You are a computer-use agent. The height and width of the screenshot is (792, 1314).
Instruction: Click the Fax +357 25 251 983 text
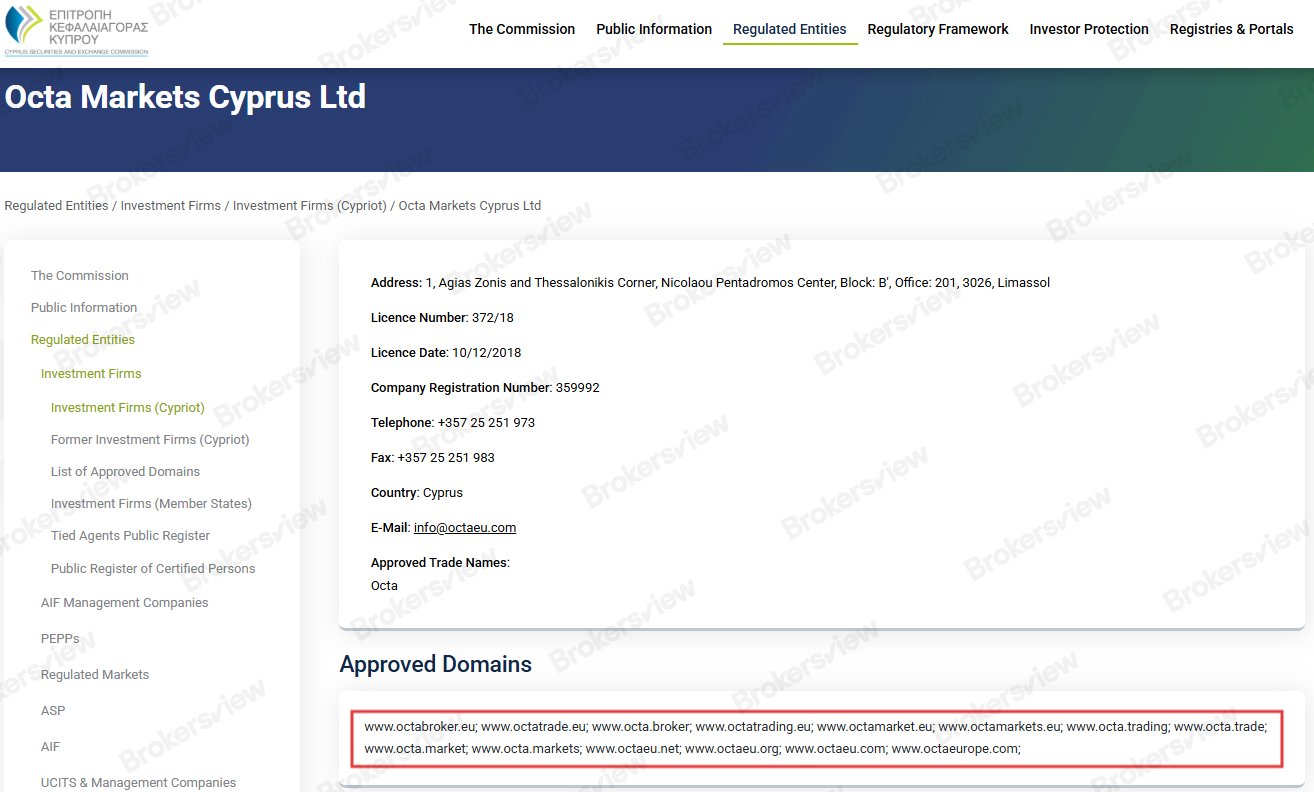click(x=433, y=458)
